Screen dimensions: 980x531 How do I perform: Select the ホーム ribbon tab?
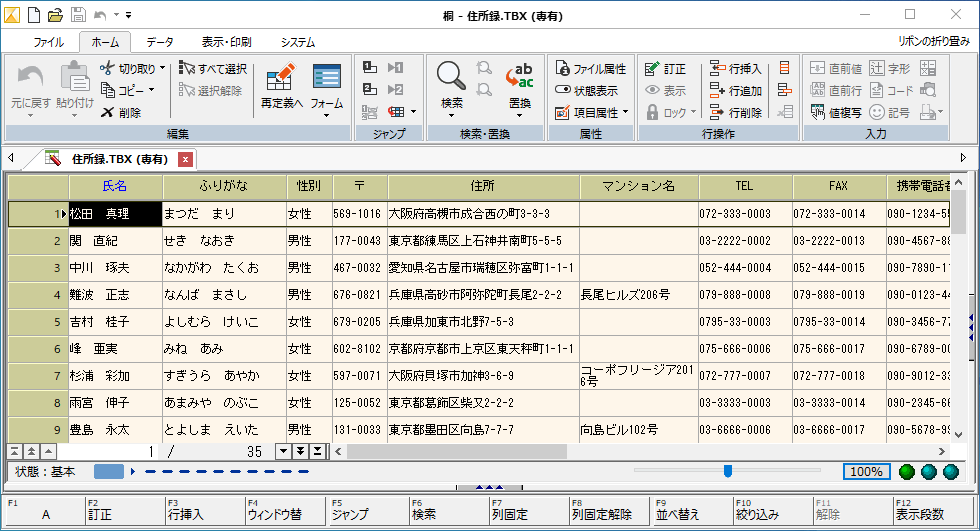tap(105, 42)
